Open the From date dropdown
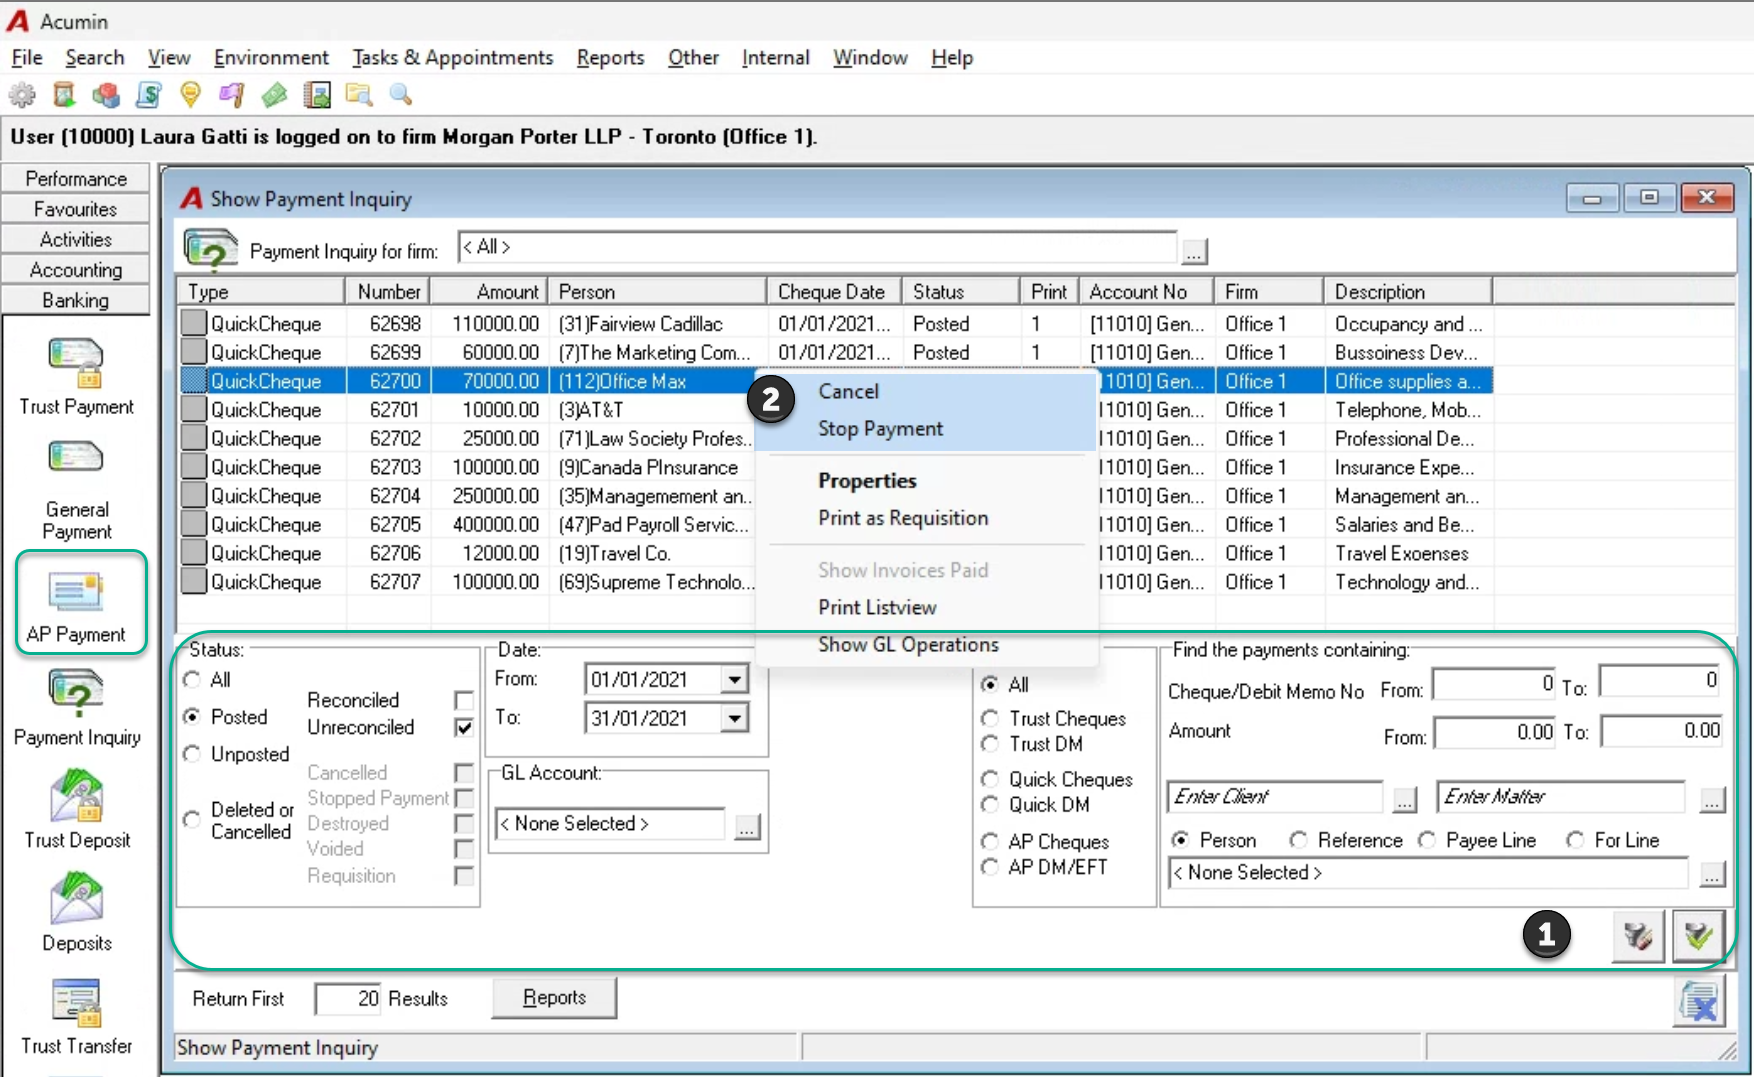The width and height of the screenshot is (1754, 1077). 734,680
